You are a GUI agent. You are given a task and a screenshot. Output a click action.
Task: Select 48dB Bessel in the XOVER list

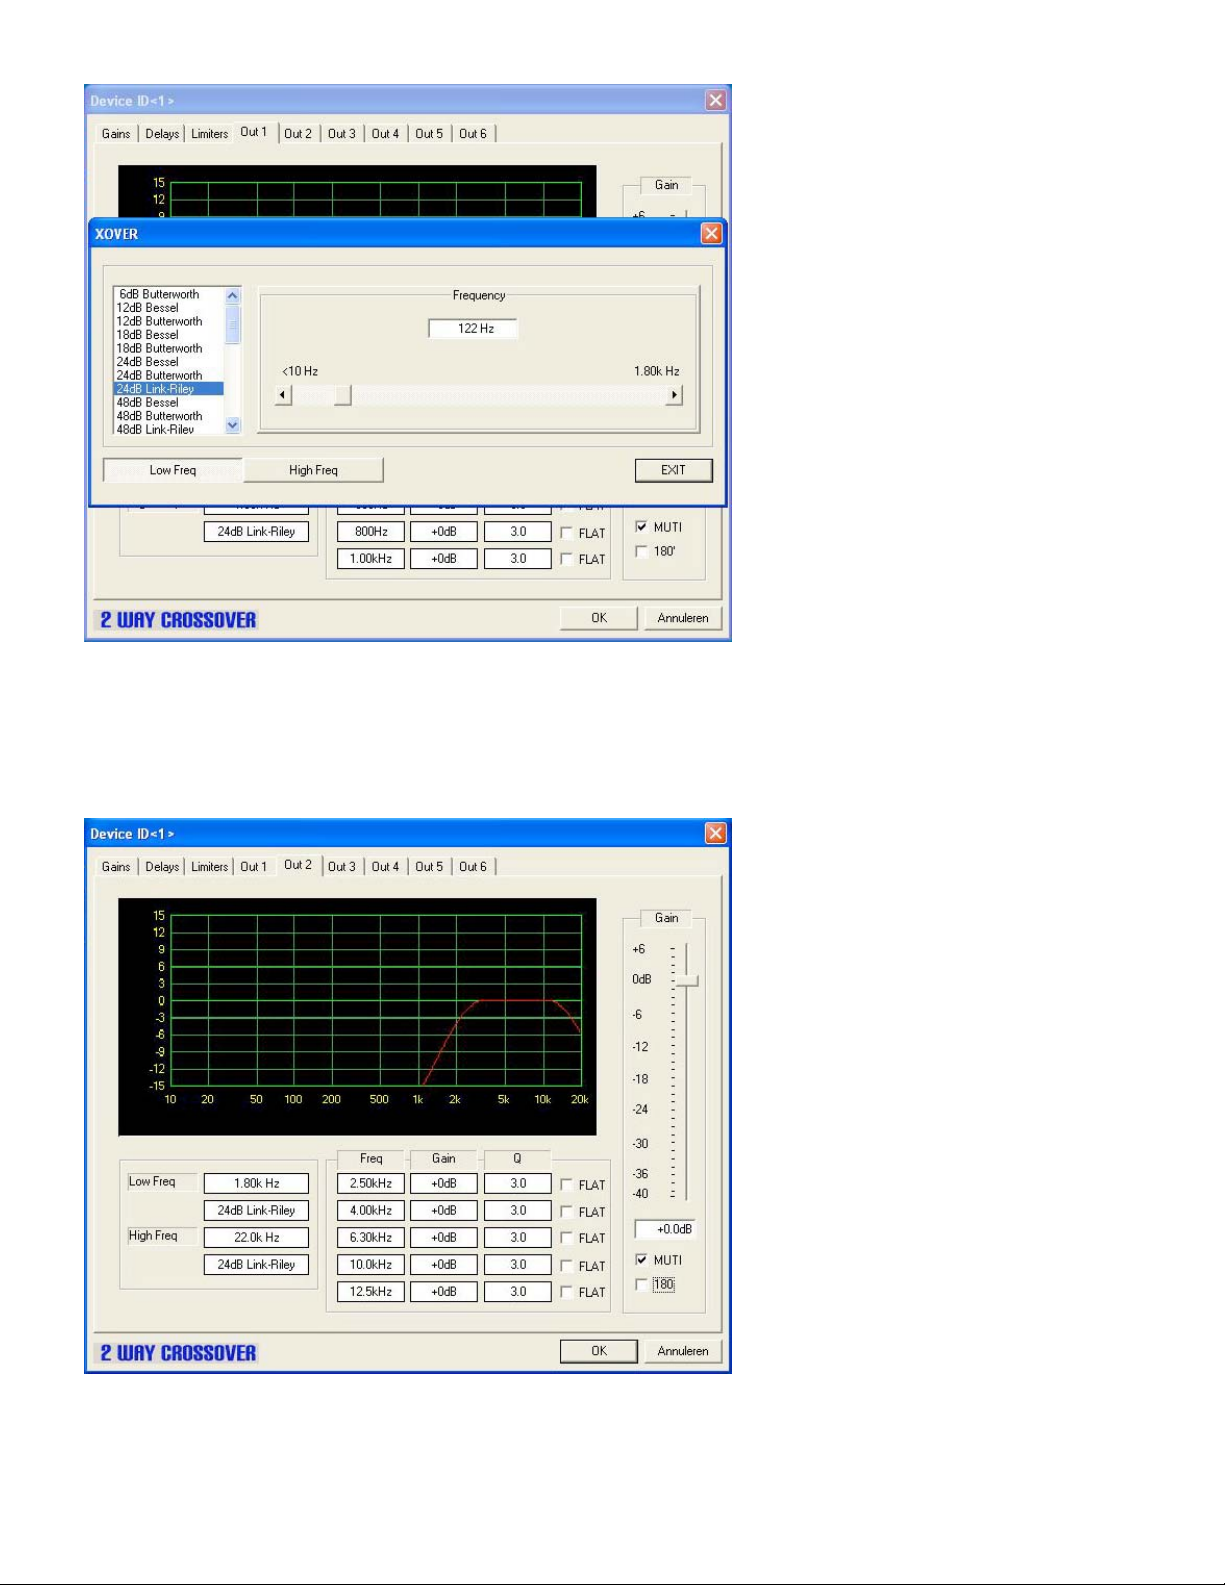click(x=169, y=402)
